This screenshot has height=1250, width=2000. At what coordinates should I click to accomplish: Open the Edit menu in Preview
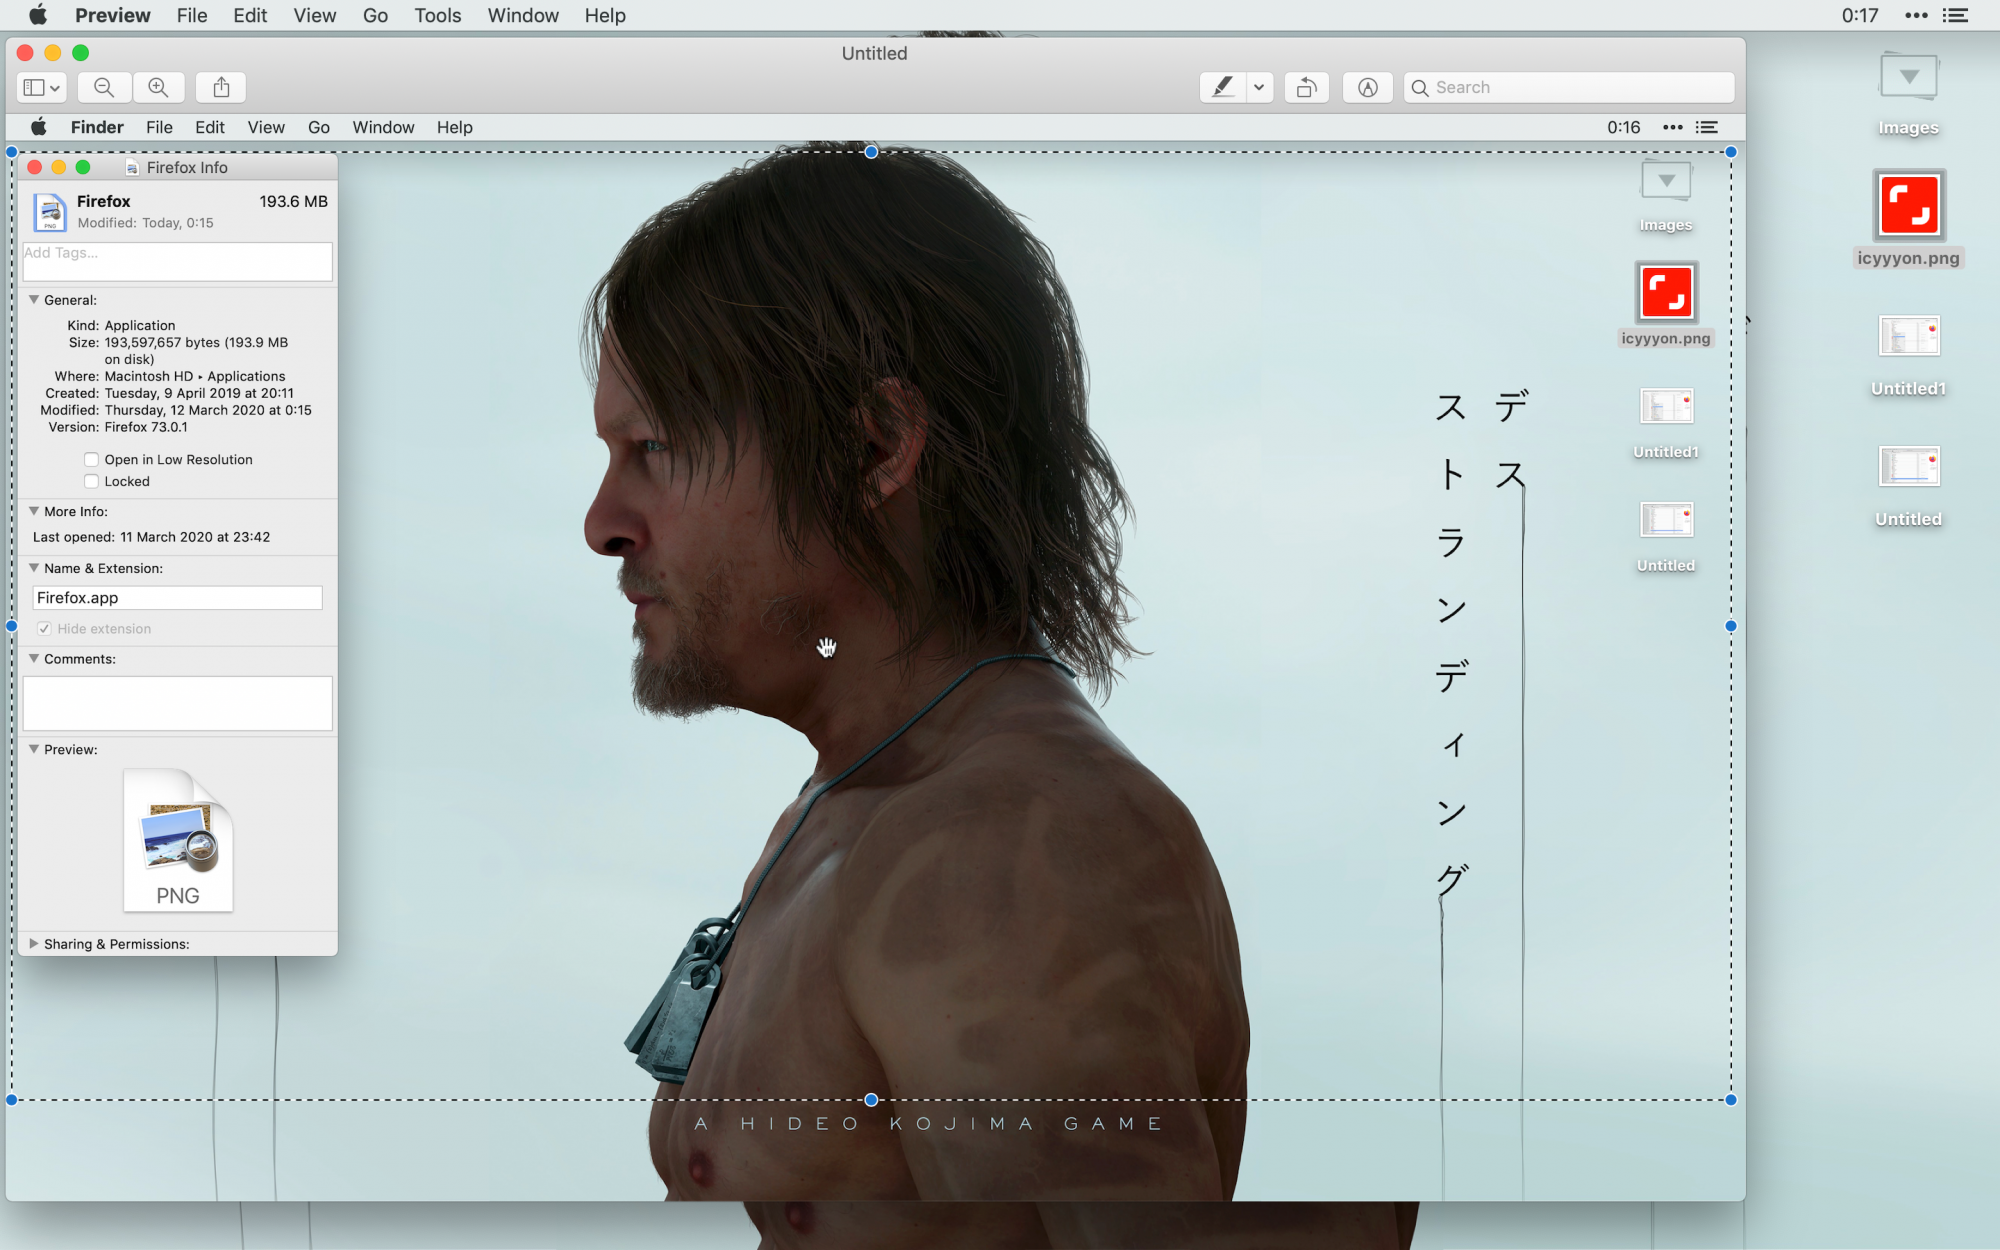250,15
